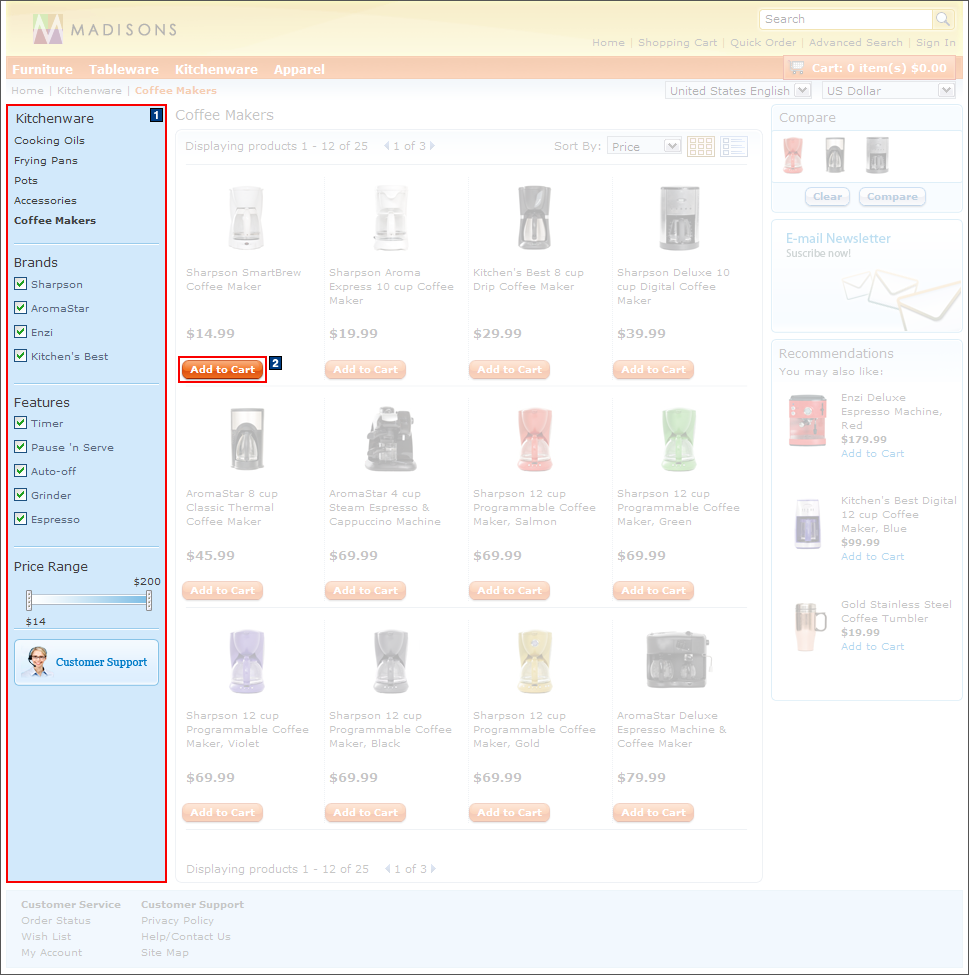The width and height of the screenshot is (969, 975).
Task: Add Sharpson SmartBrew Coffee Maker to cart
Action: tap(221, 369)
